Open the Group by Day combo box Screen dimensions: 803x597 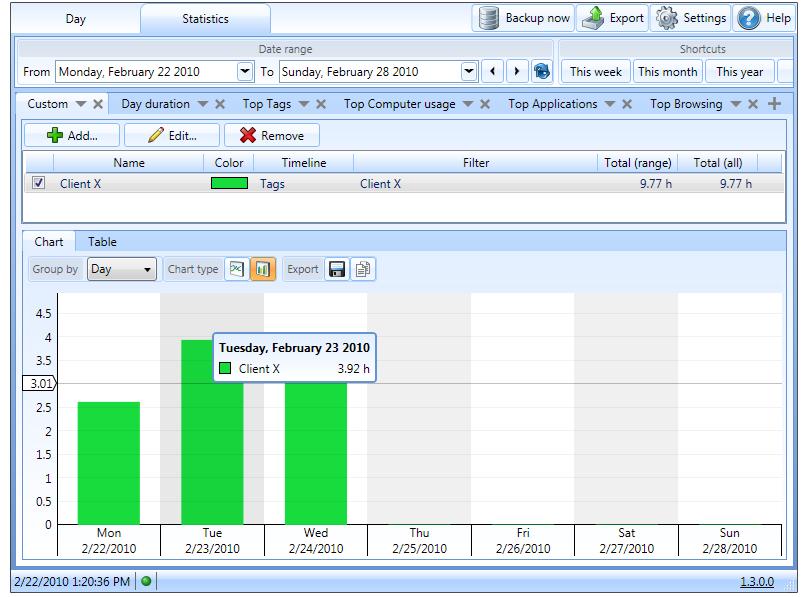[x=122, y=269]
